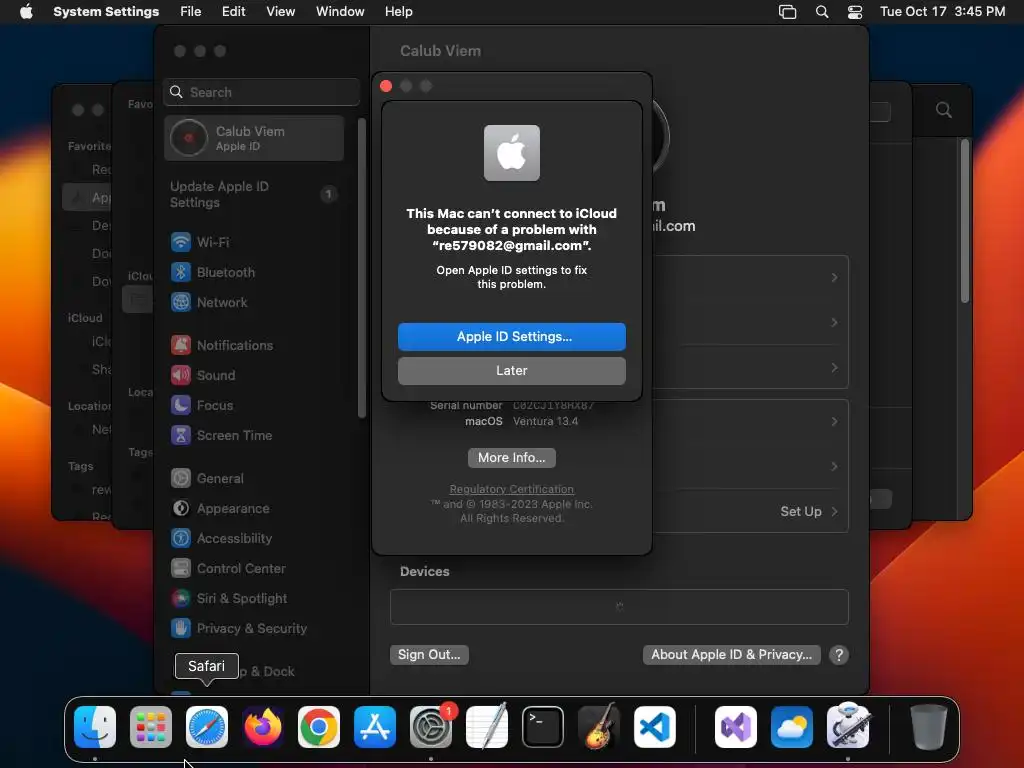Open the Regulatory Certification link

click(511, 489)
